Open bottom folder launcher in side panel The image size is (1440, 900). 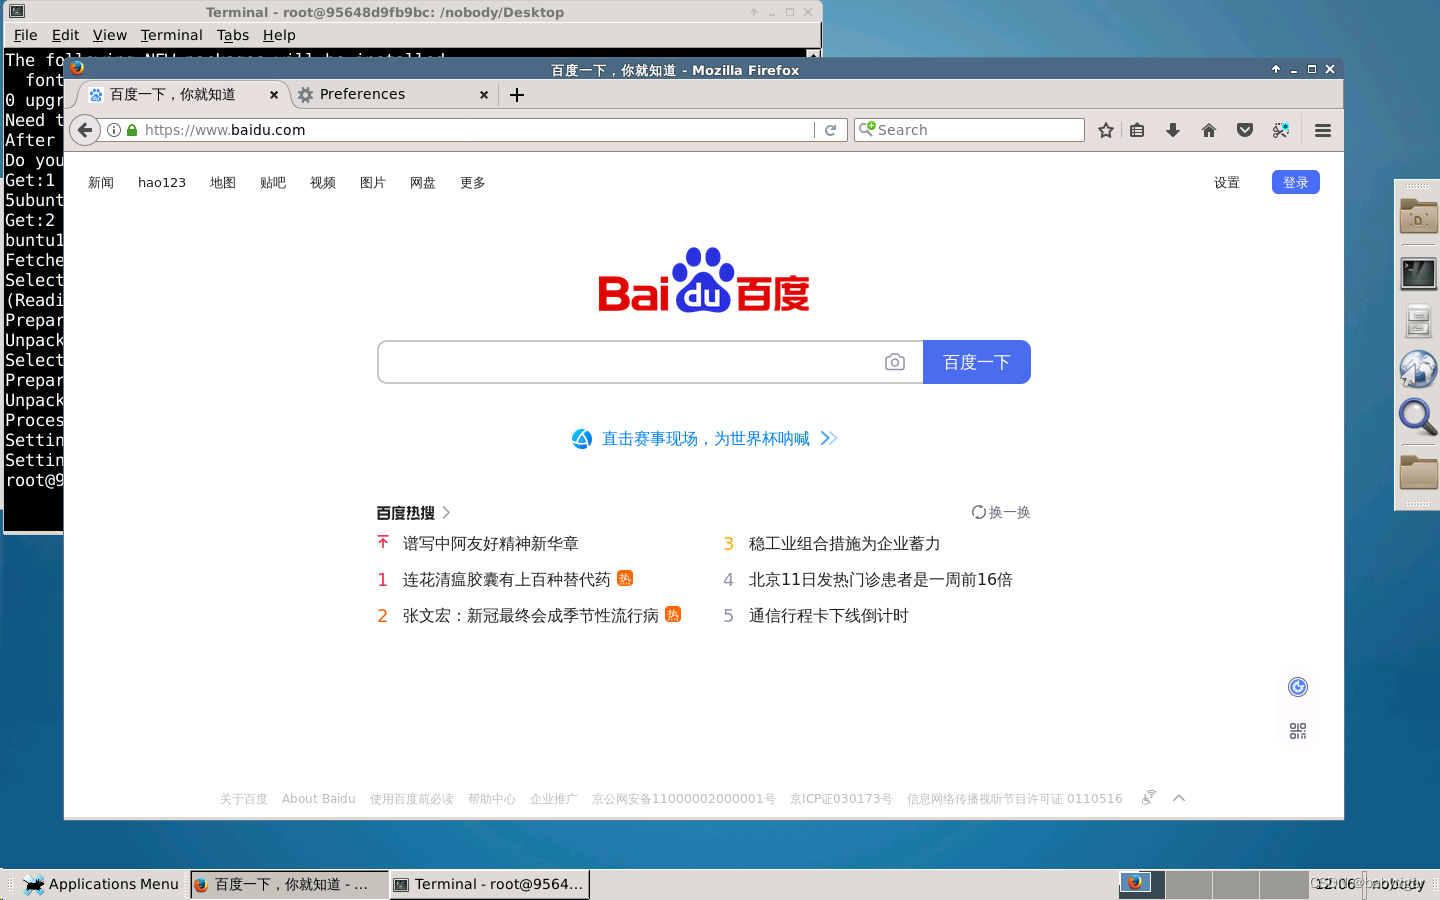[x=1418, y=471]
